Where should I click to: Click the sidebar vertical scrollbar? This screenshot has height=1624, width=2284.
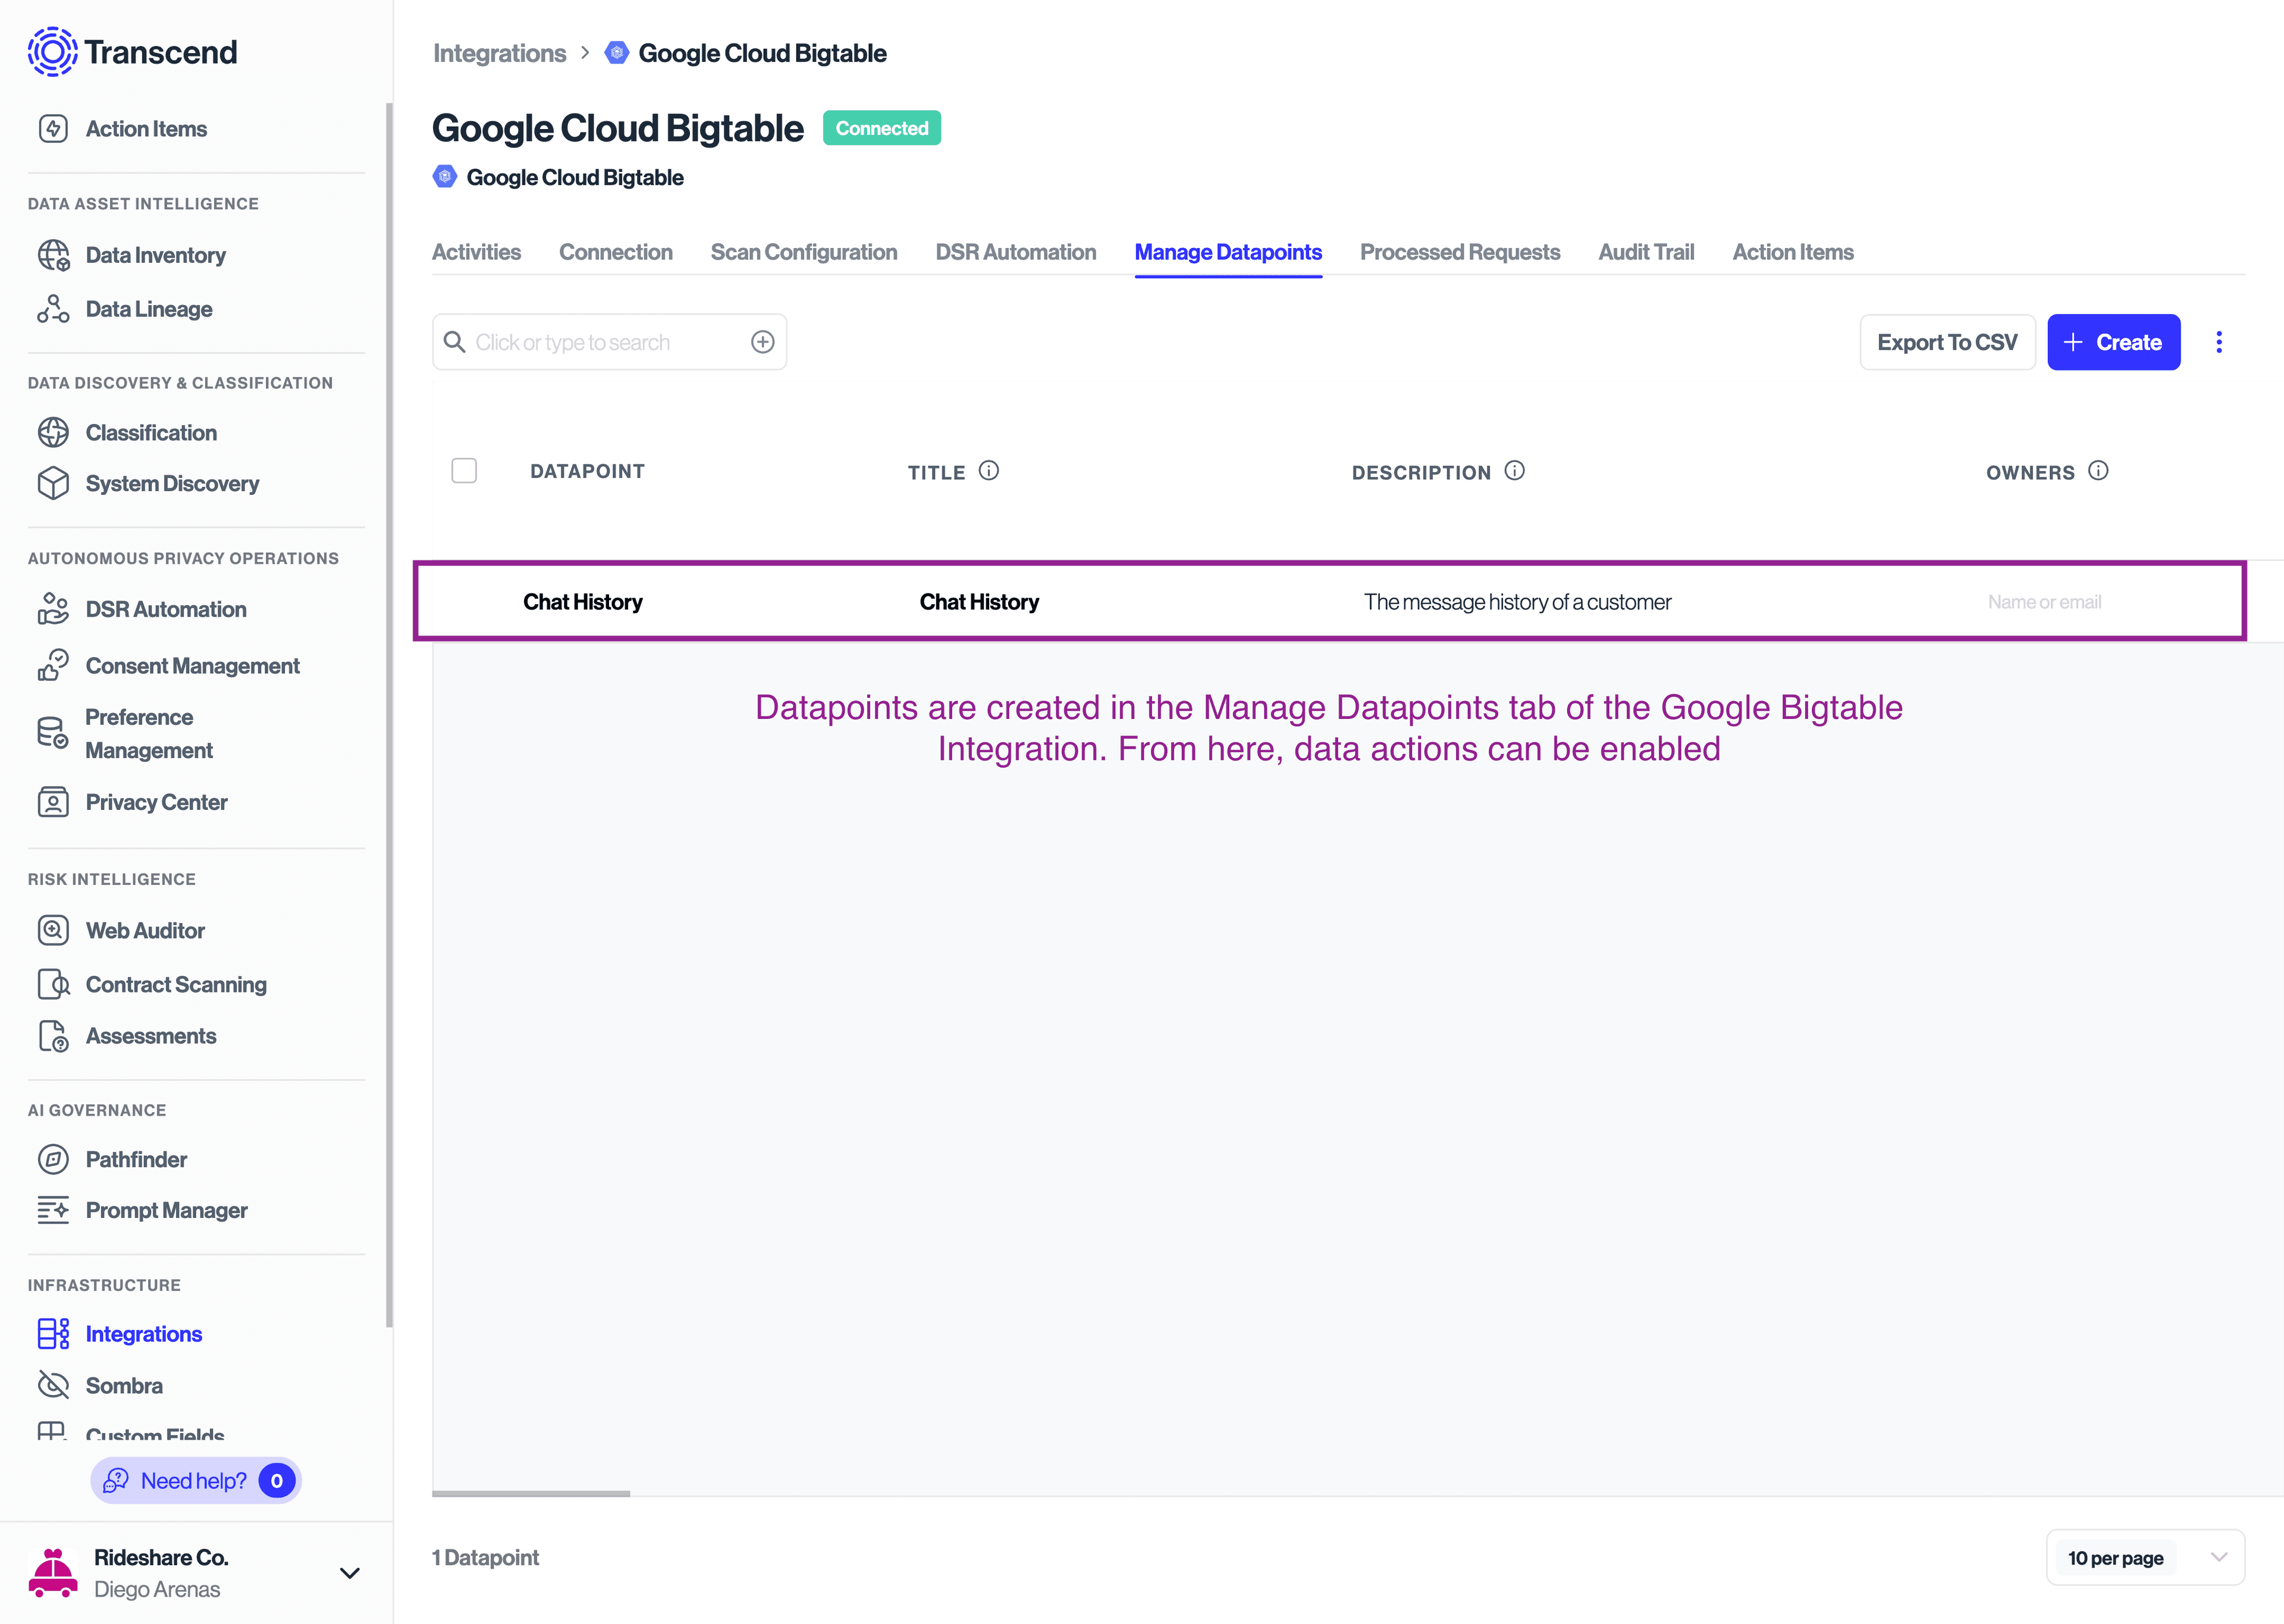point(389,715)
